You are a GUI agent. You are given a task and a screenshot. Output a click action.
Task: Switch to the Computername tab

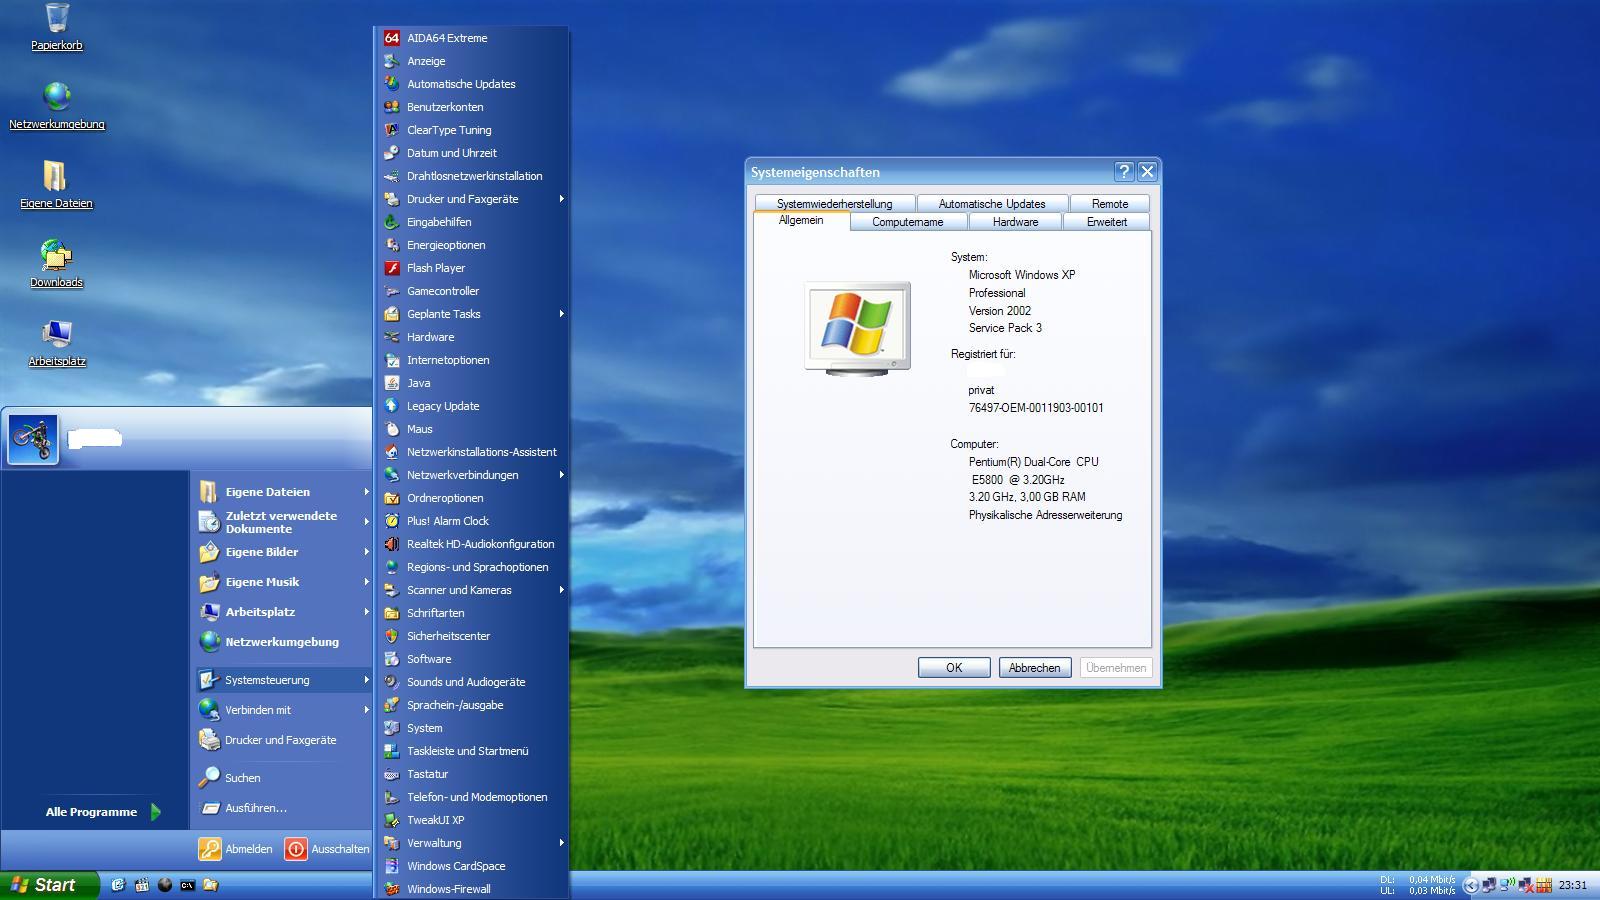click(x=908, y=222)
